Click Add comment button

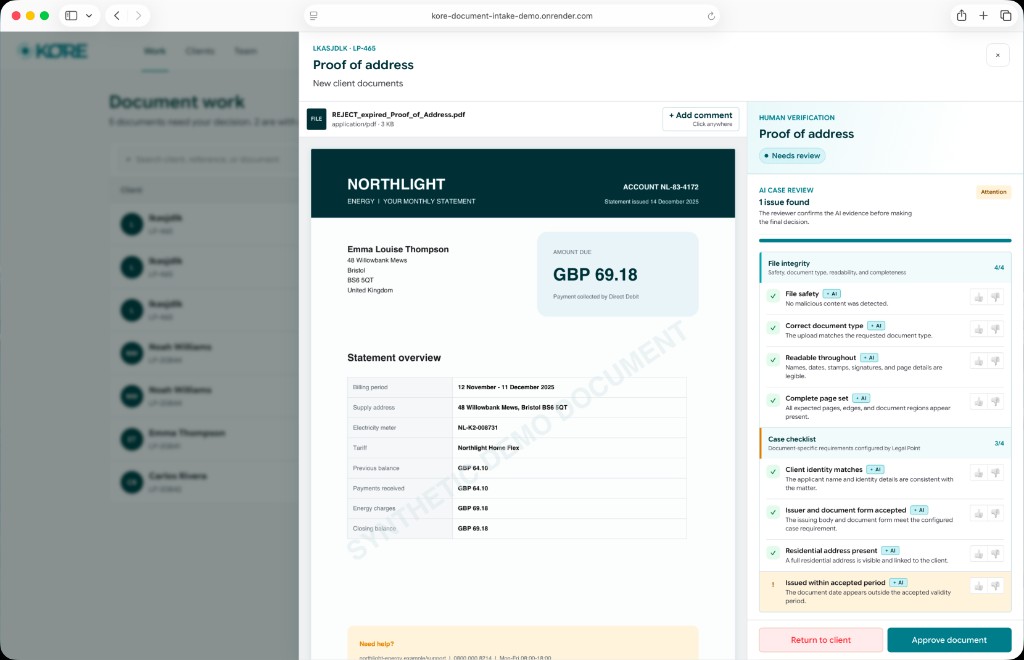pos(701,119)
